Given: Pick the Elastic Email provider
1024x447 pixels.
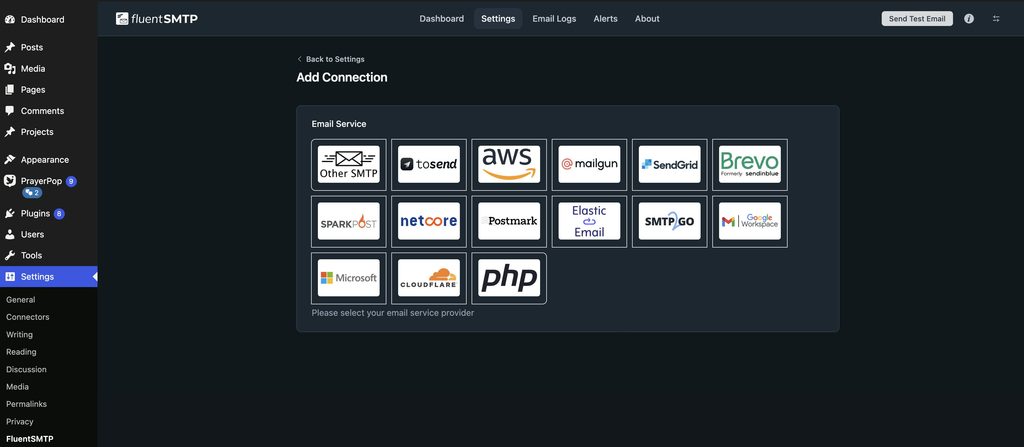Looking at the screenshot, I should [x=589, y=222].
